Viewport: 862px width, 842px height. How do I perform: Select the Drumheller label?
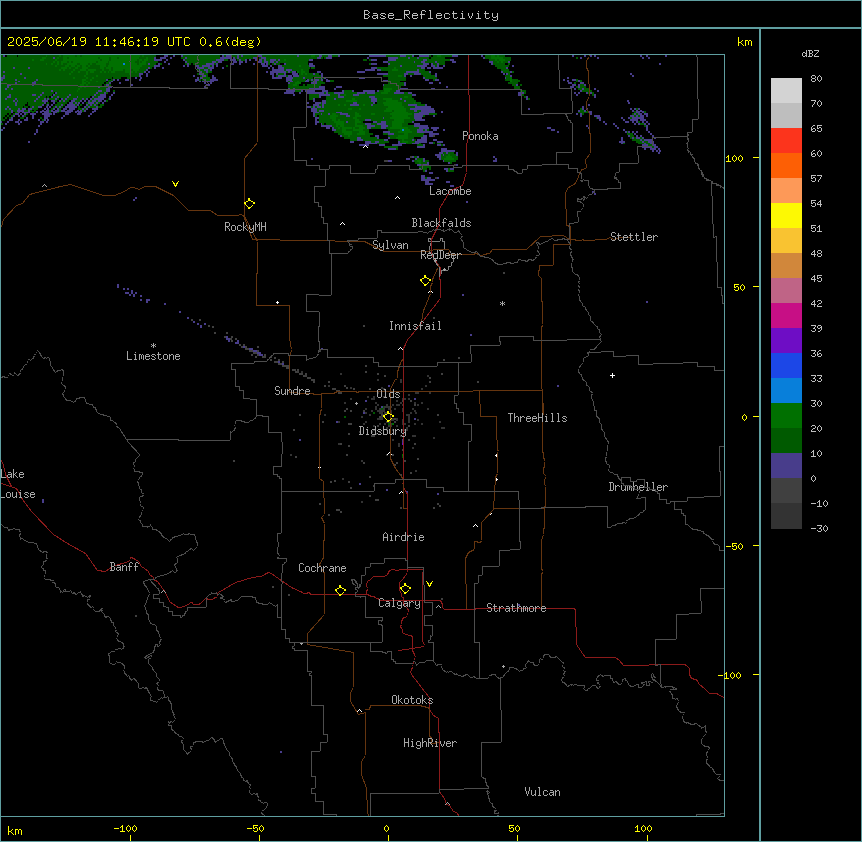click(x=638, y=487)
